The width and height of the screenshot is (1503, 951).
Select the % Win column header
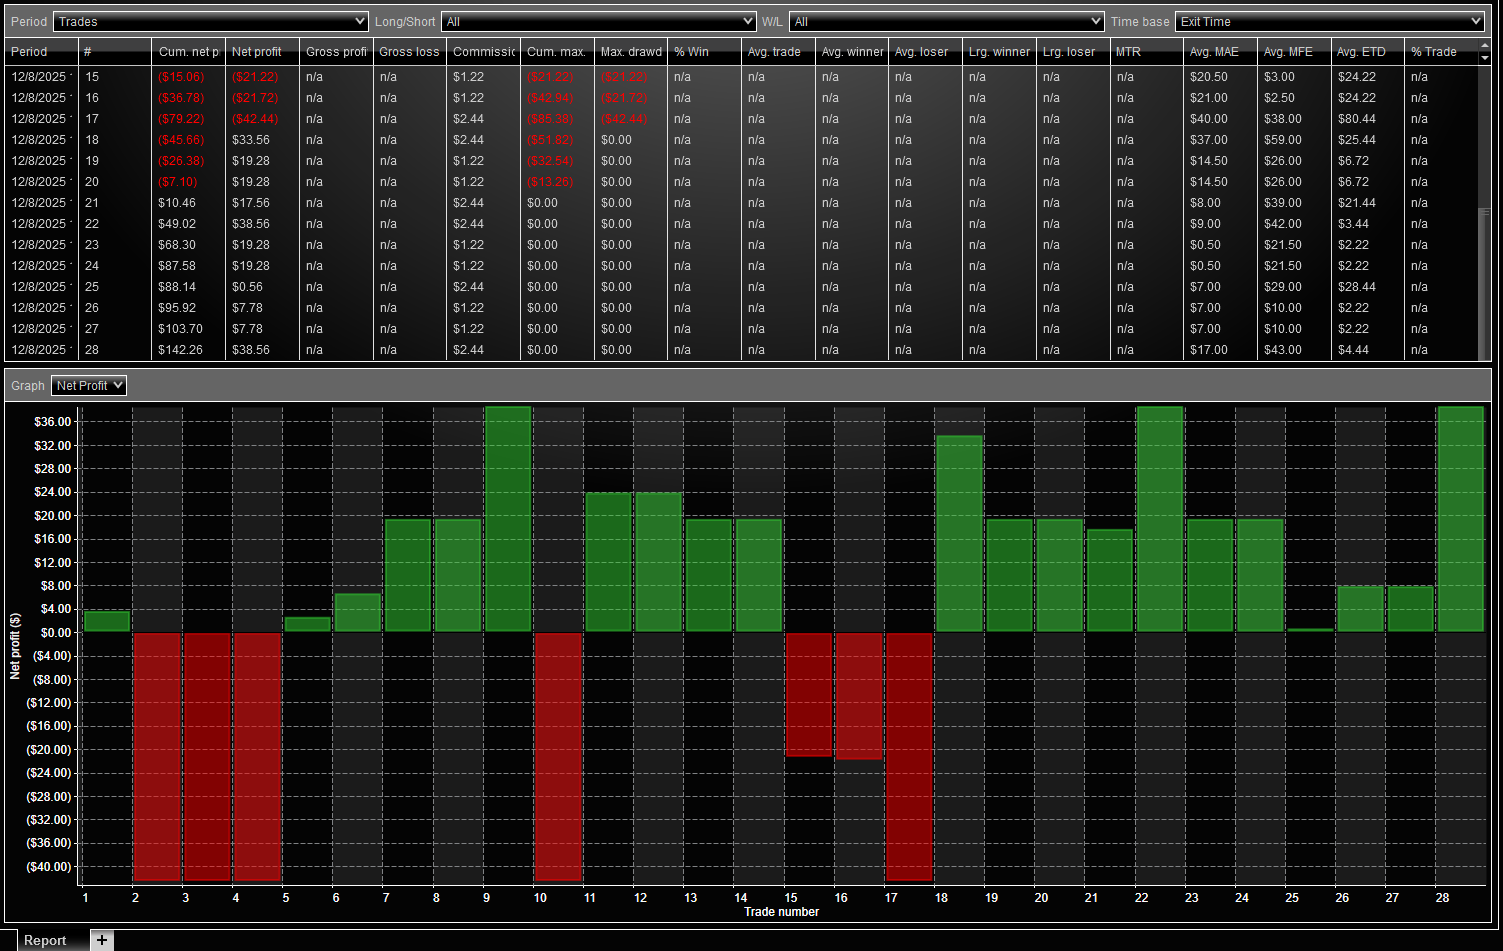coord(692,52)
